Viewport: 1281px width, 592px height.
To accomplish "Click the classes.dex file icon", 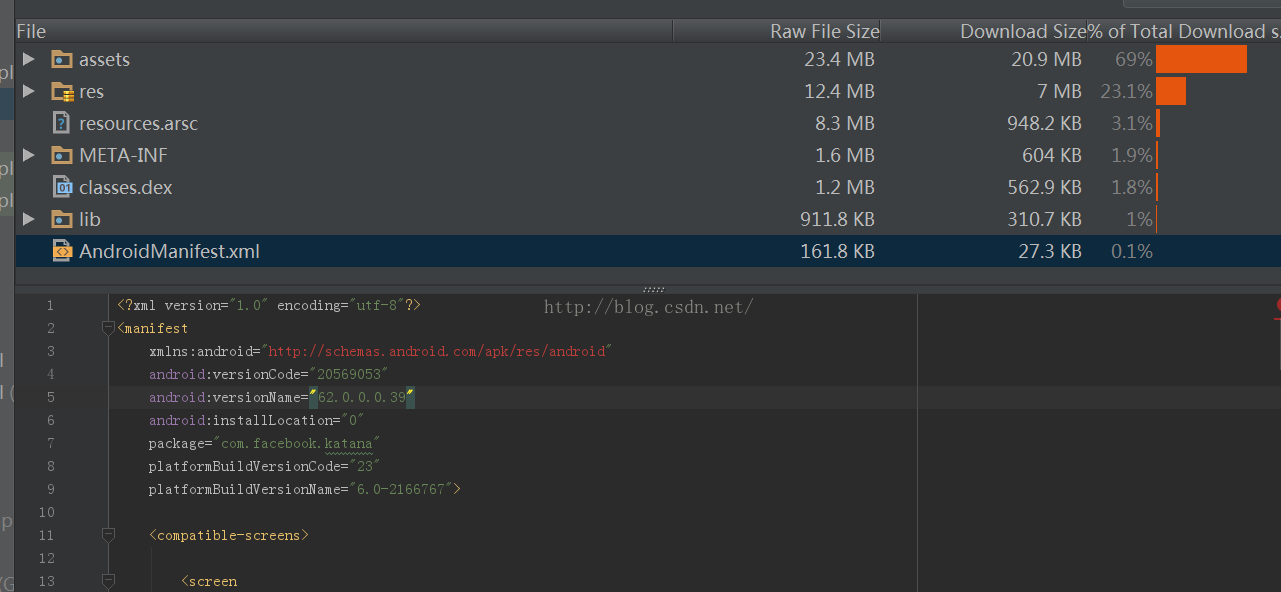I will (62, 187).
